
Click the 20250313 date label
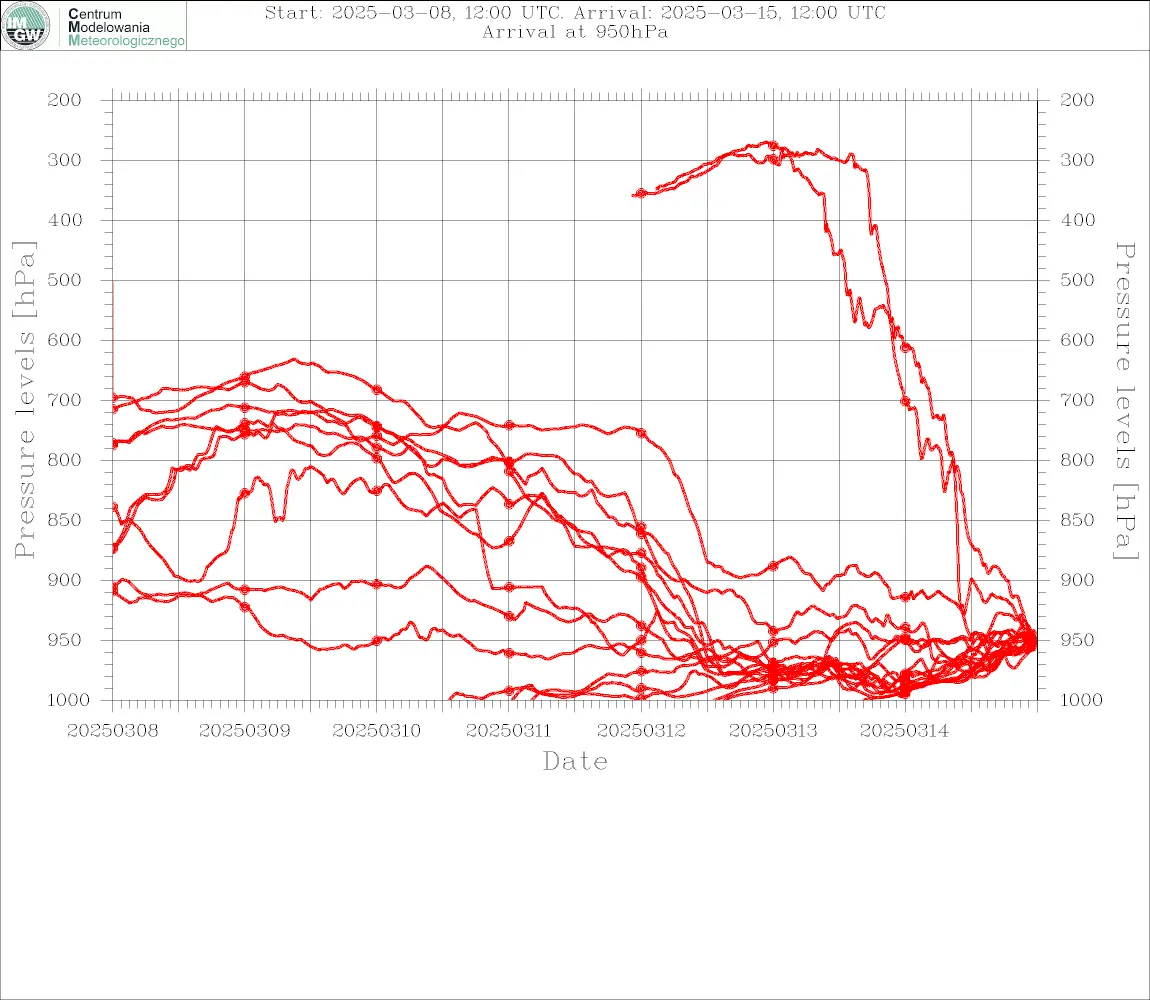(773, 731)
